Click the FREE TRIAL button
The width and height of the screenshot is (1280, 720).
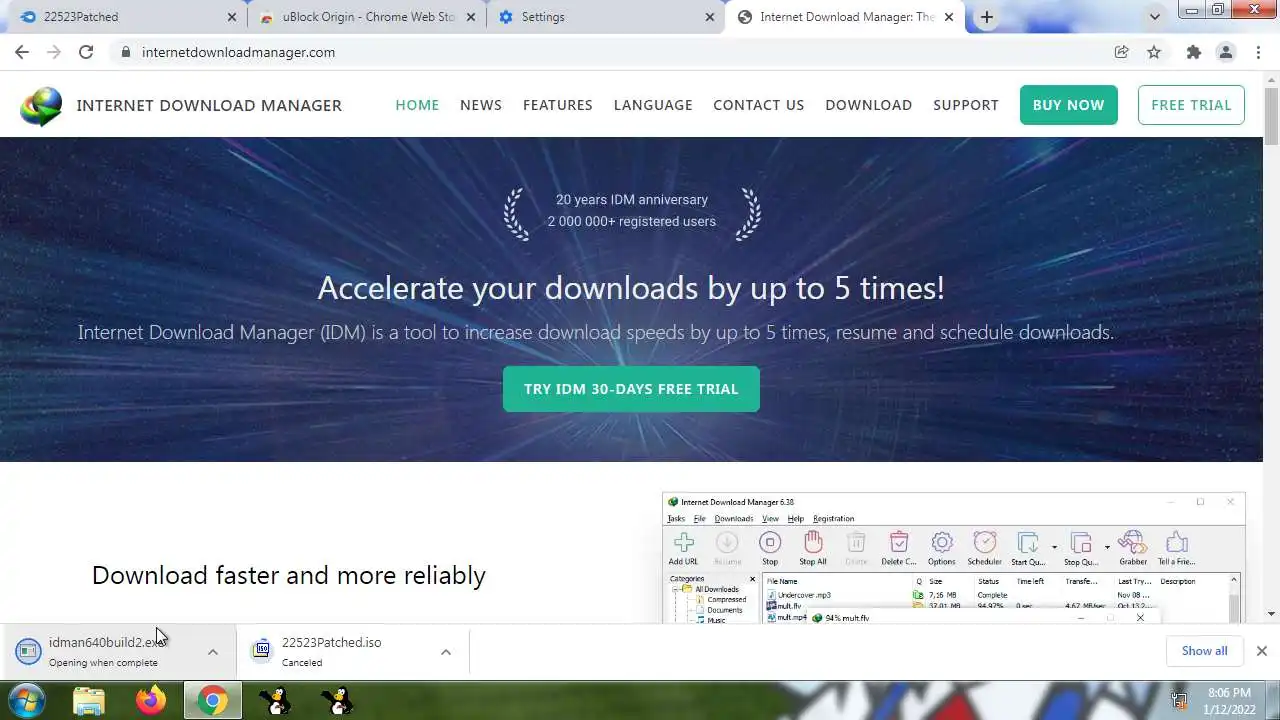tap(1191, 105)
